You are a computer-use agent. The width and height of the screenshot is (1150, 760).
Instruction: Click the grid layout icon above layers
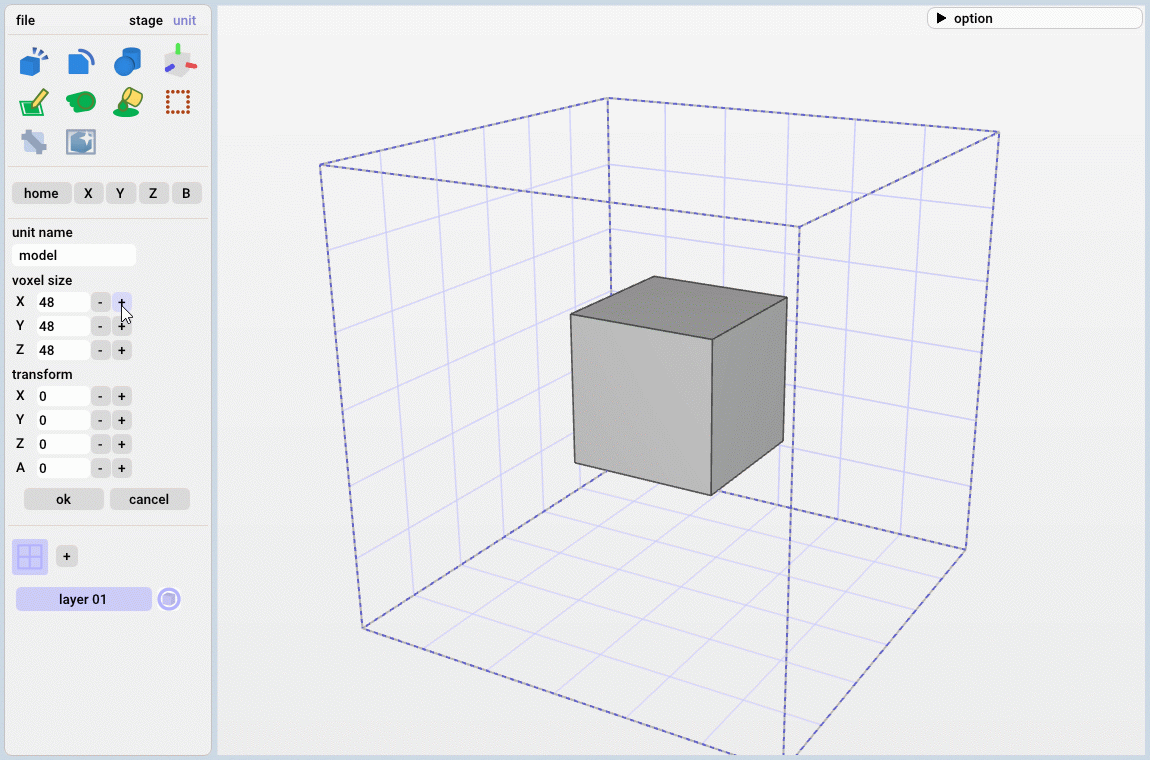pos(30,557)
